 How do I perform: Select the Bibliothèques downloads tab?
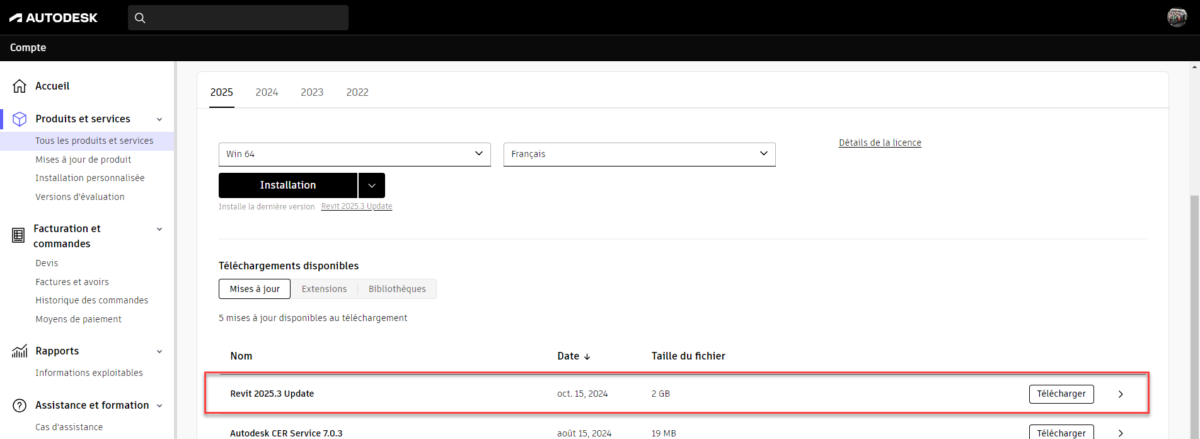coord(396,289)
